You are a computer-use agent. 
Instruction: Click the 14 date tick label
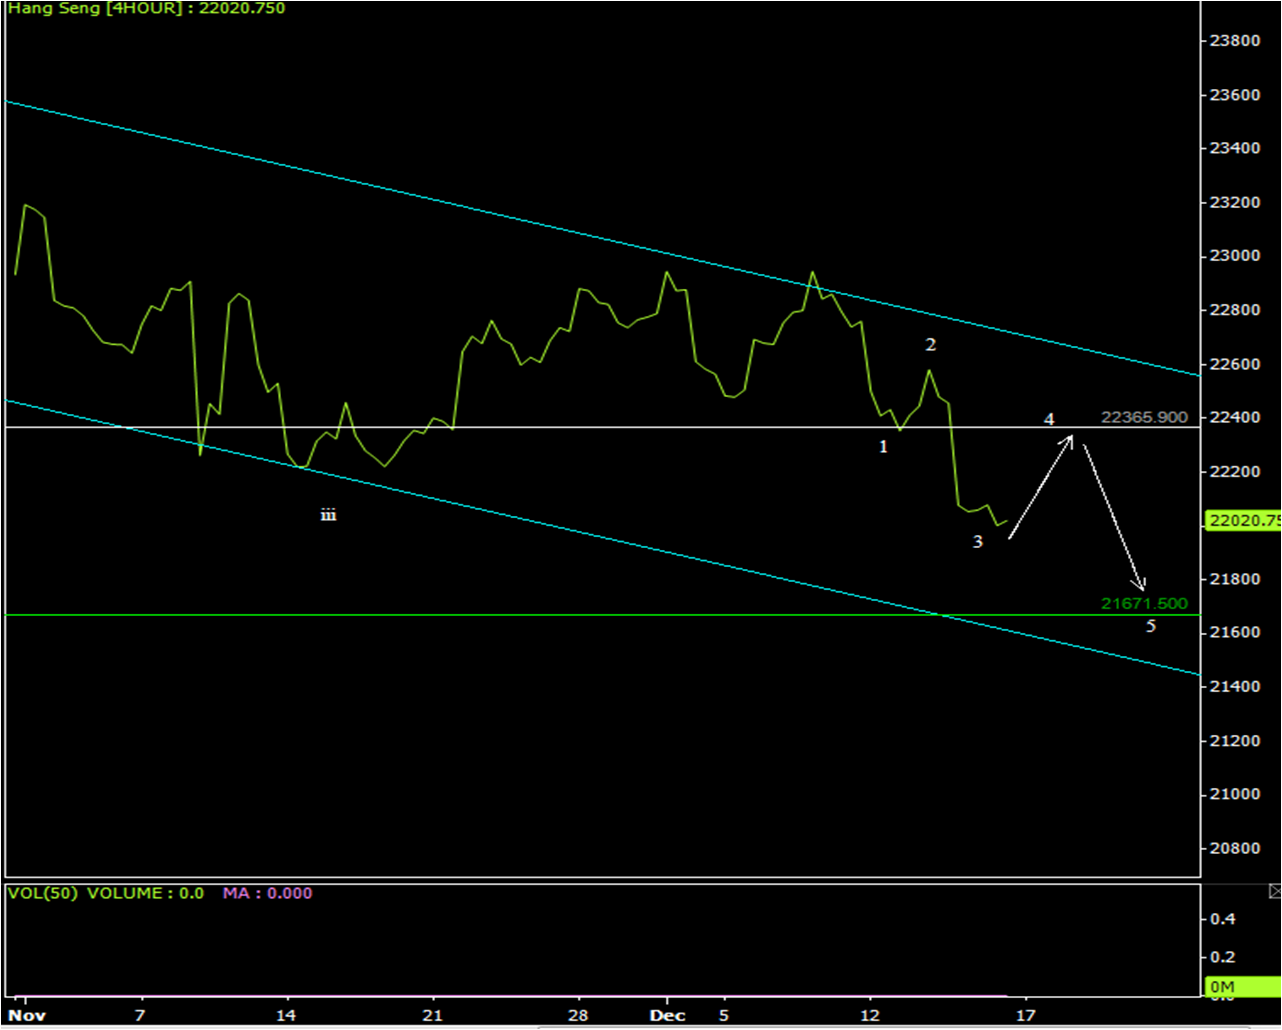point(287,1015)
